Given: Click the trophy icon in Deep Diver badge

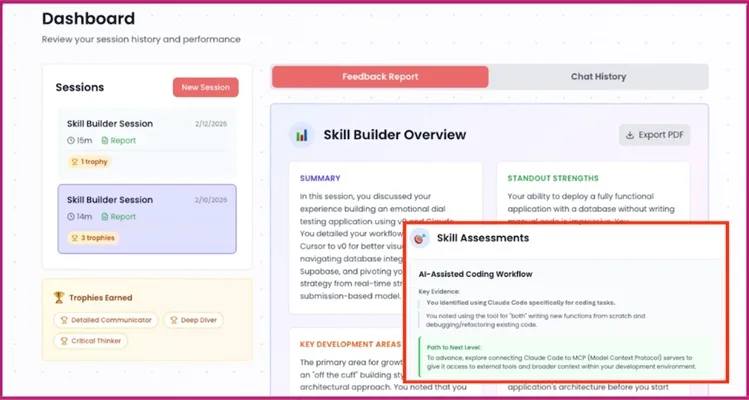Looking at the screenshot, I should tap(172, 320).
